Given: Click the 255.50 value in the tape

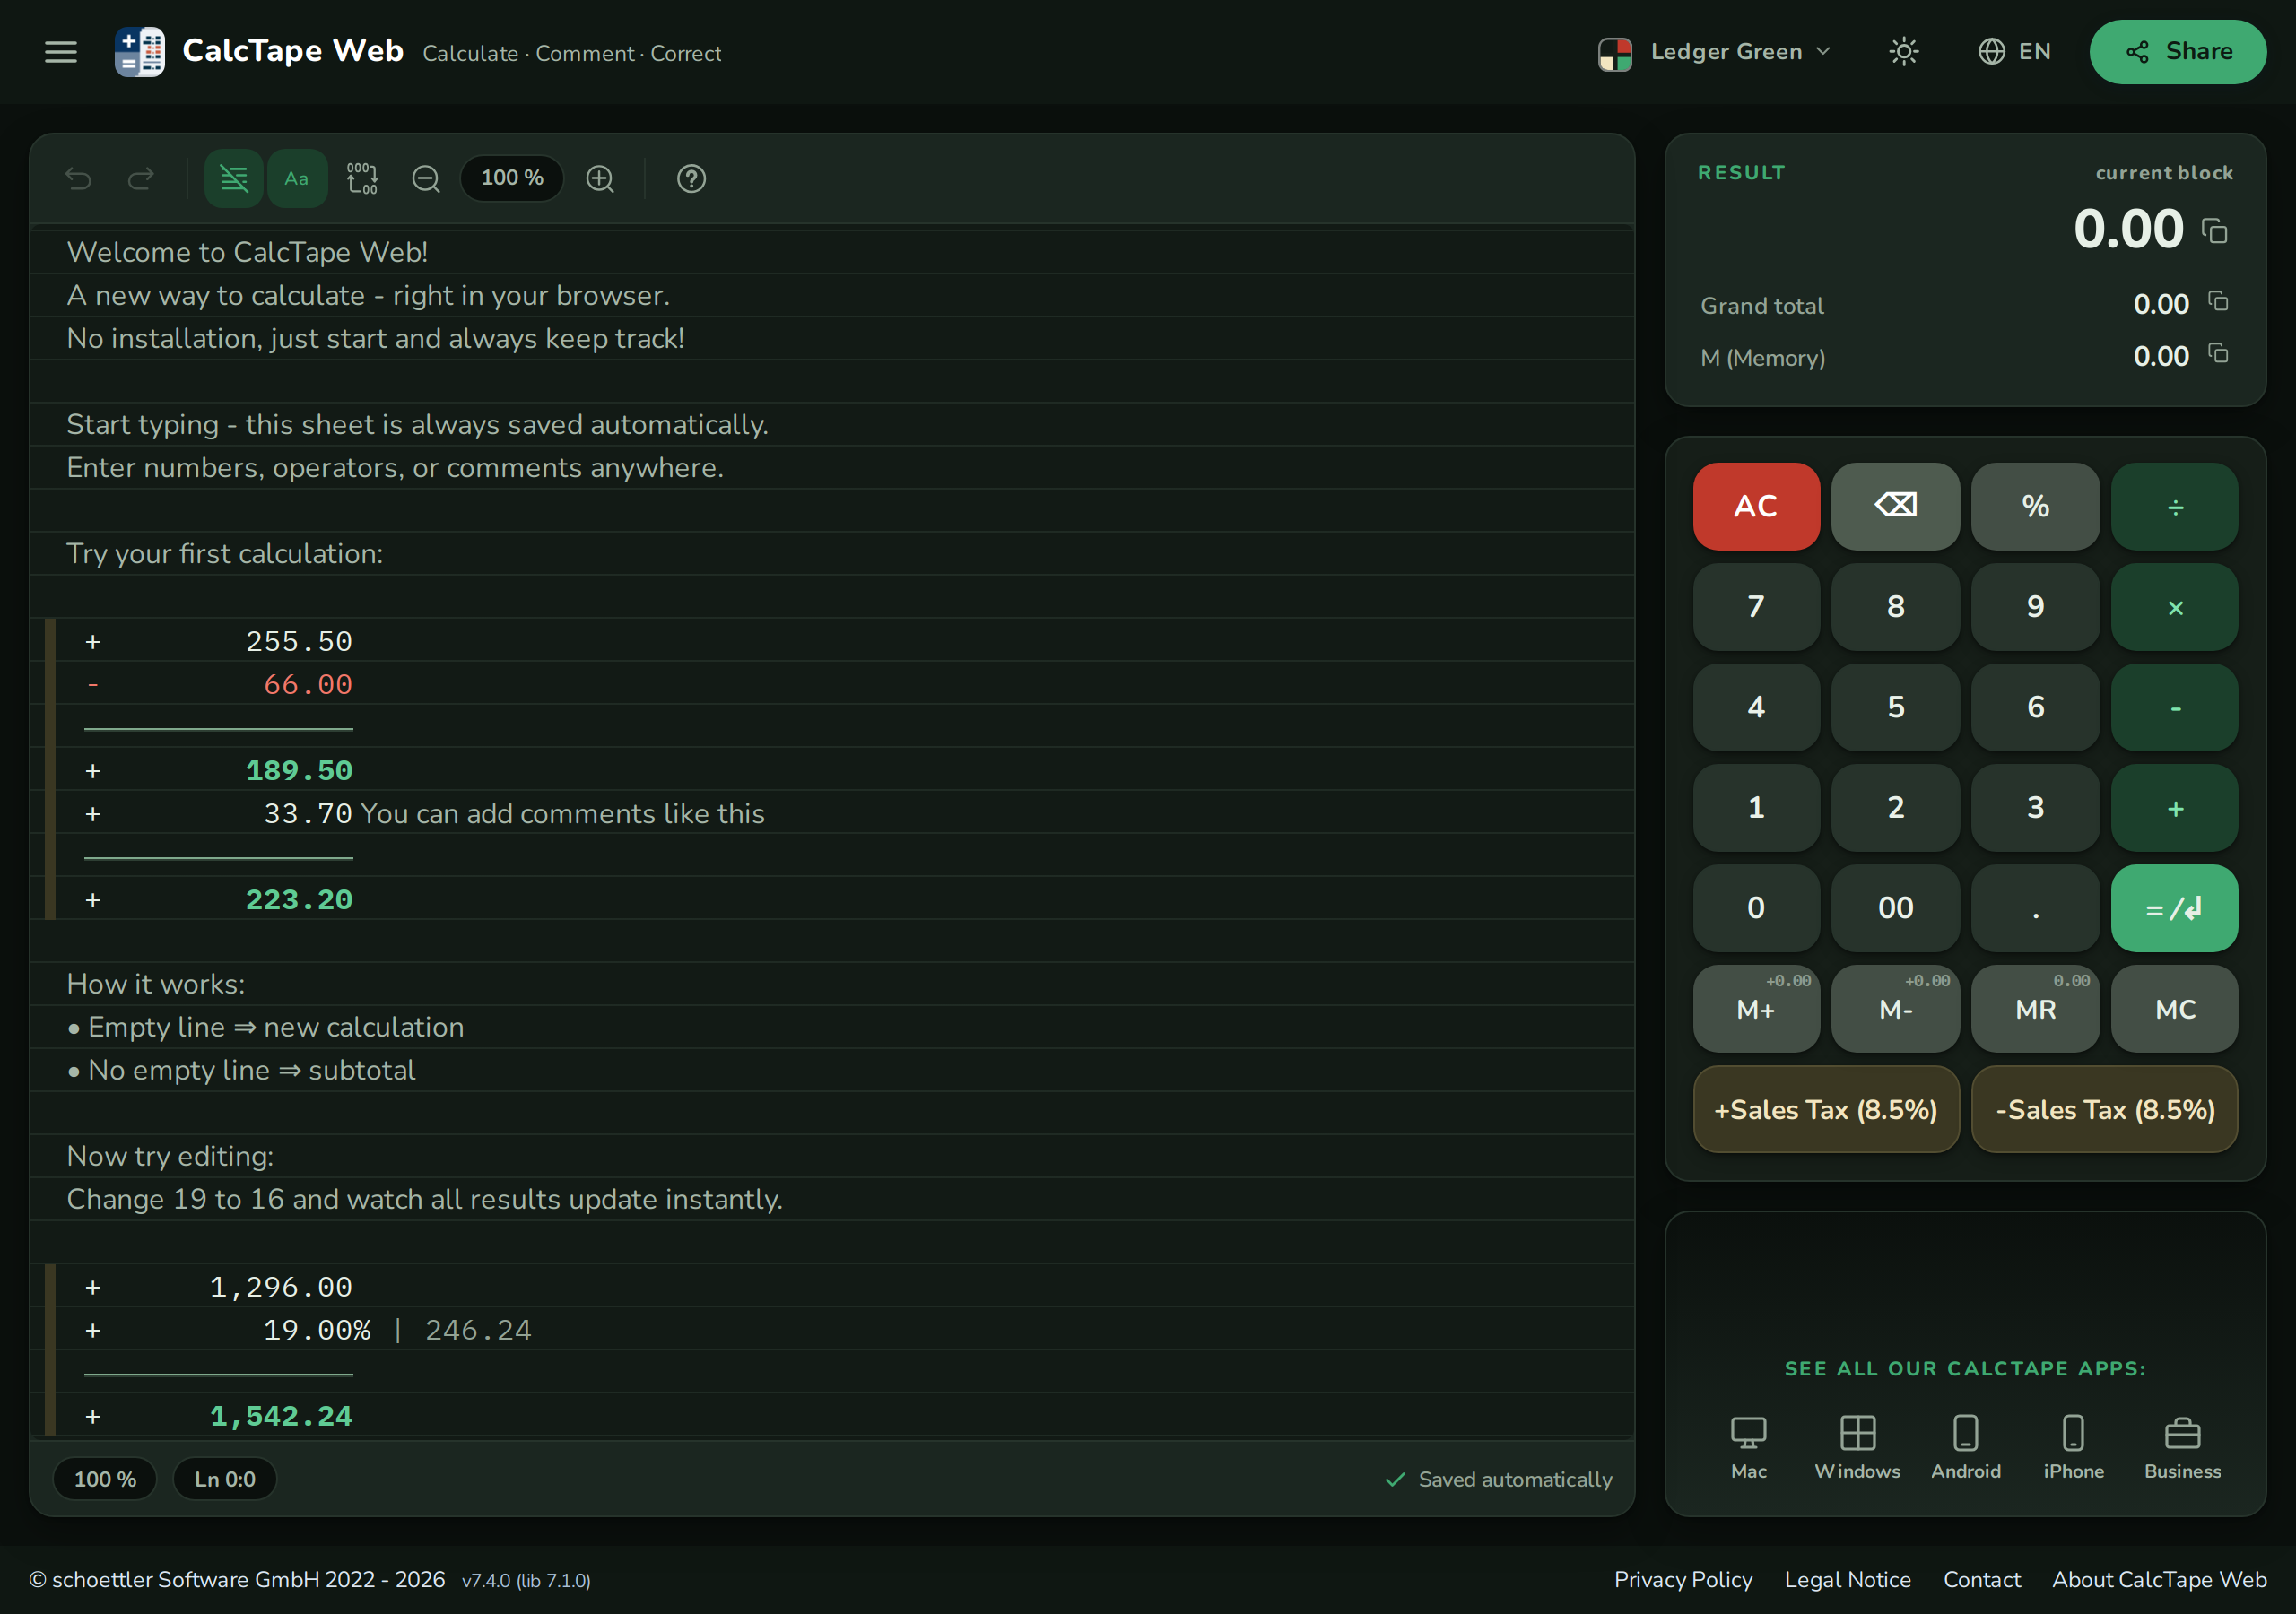Looking at the screenshot, I should click(299, 641).
